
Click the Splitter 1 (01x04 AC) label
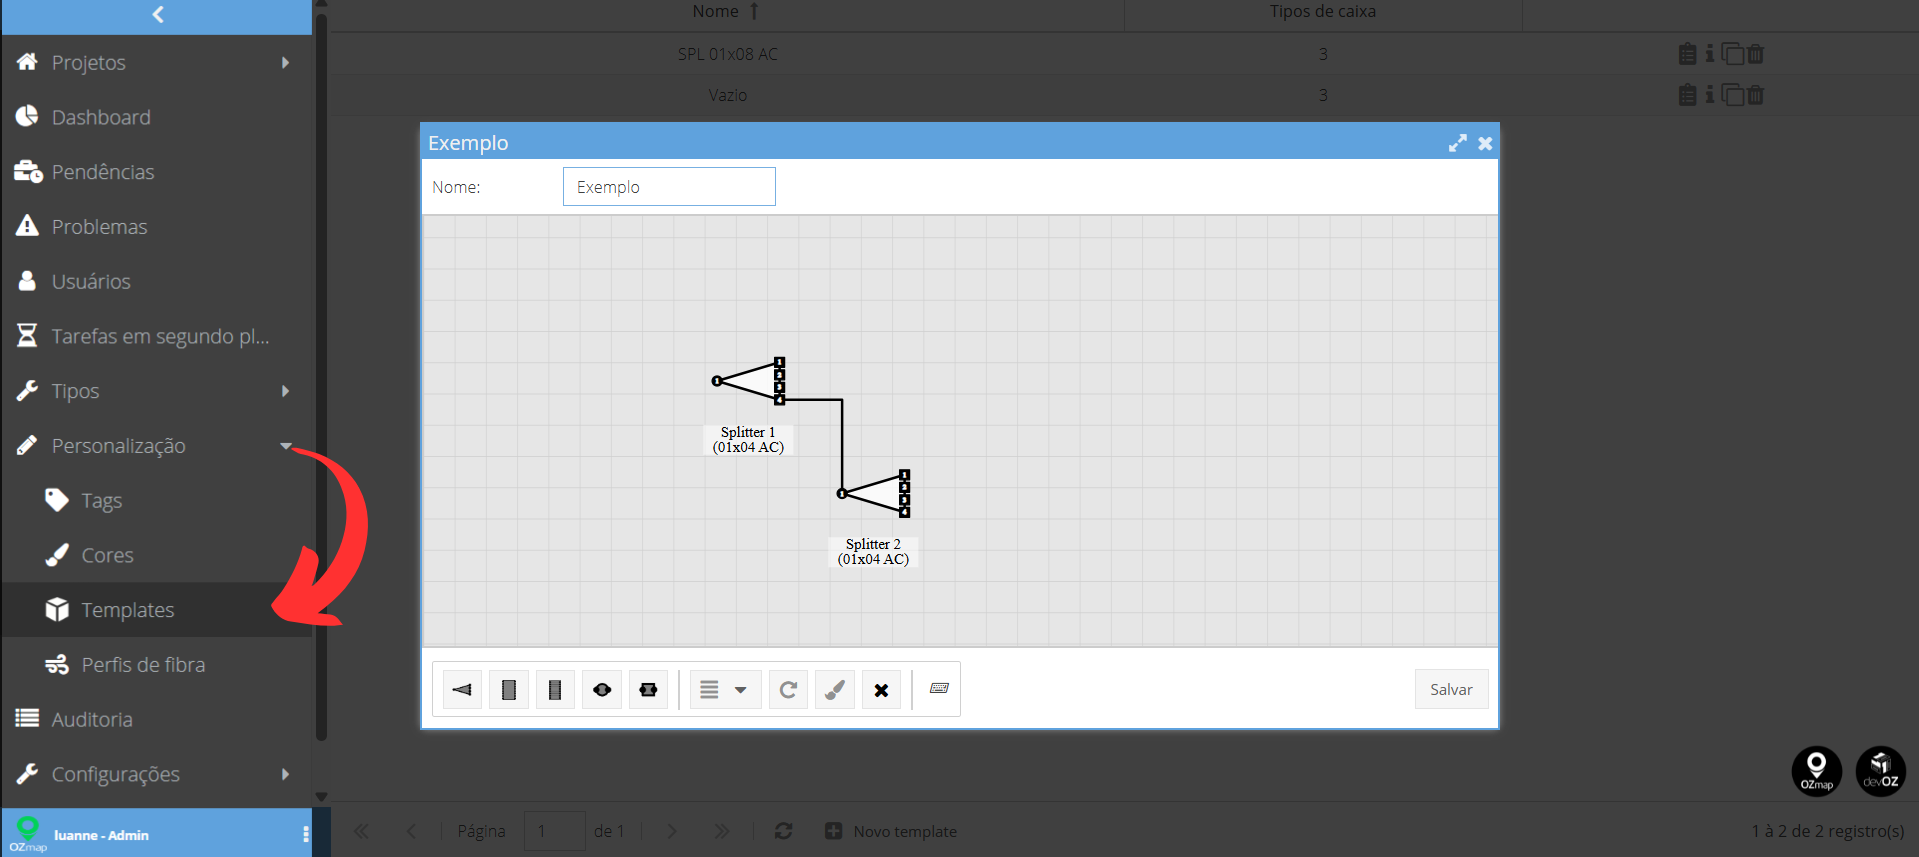pyautogui.click(x=748, y=440)
